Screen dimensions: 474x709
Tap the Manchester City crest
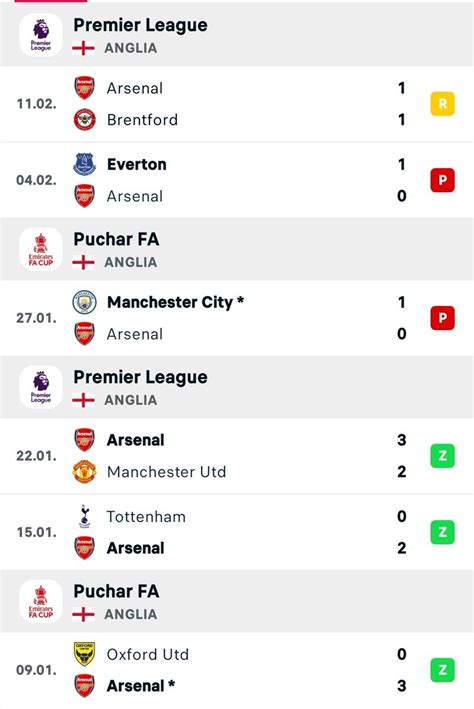pyautogui.click(x=85, y=302)
